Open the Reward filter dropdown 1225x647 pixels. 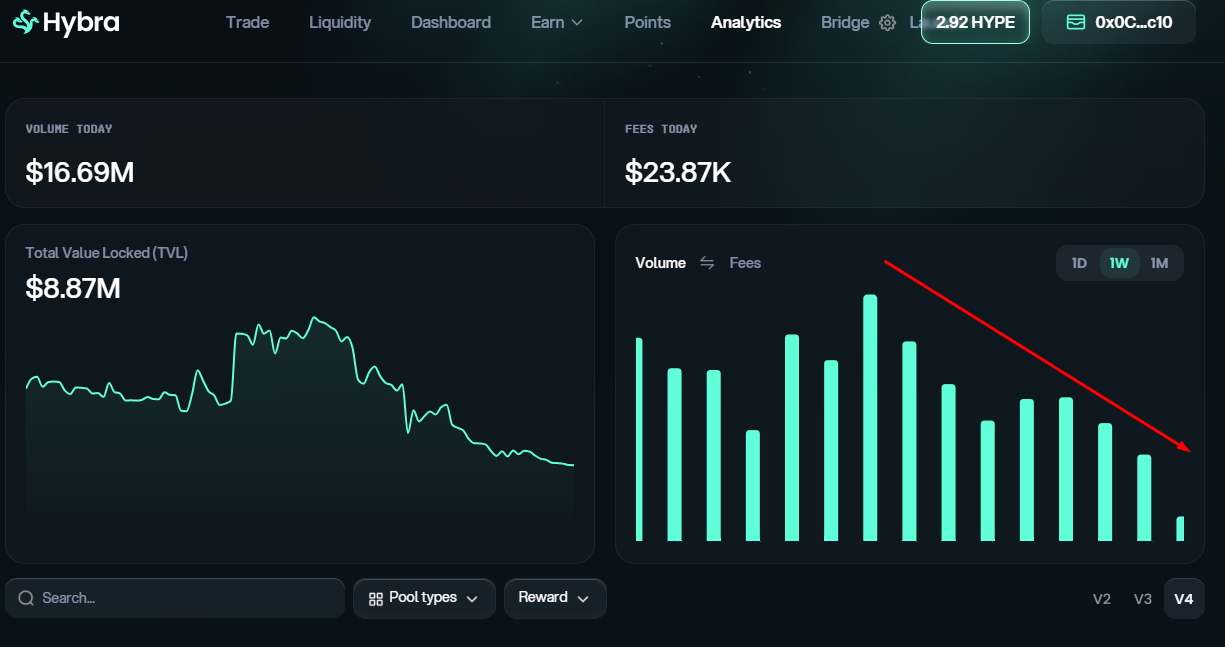[554, 598]
